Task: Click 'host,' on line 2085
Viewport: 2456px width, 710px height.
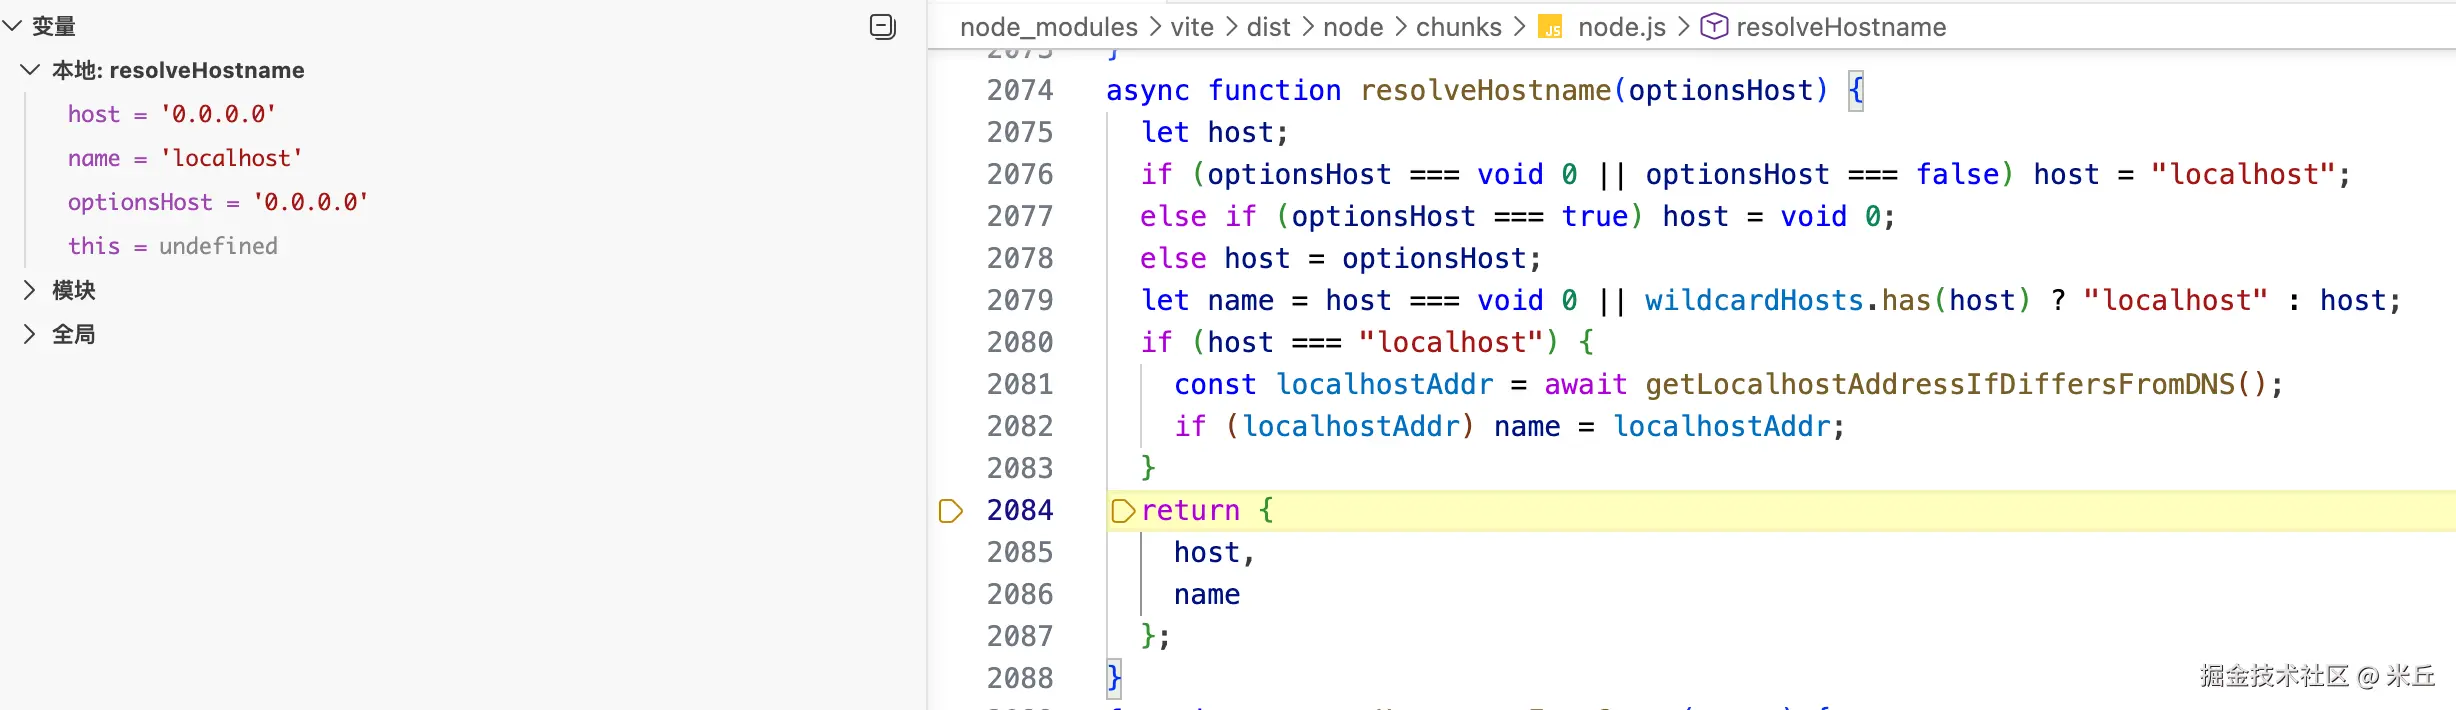Action: tap(1214, 553)
